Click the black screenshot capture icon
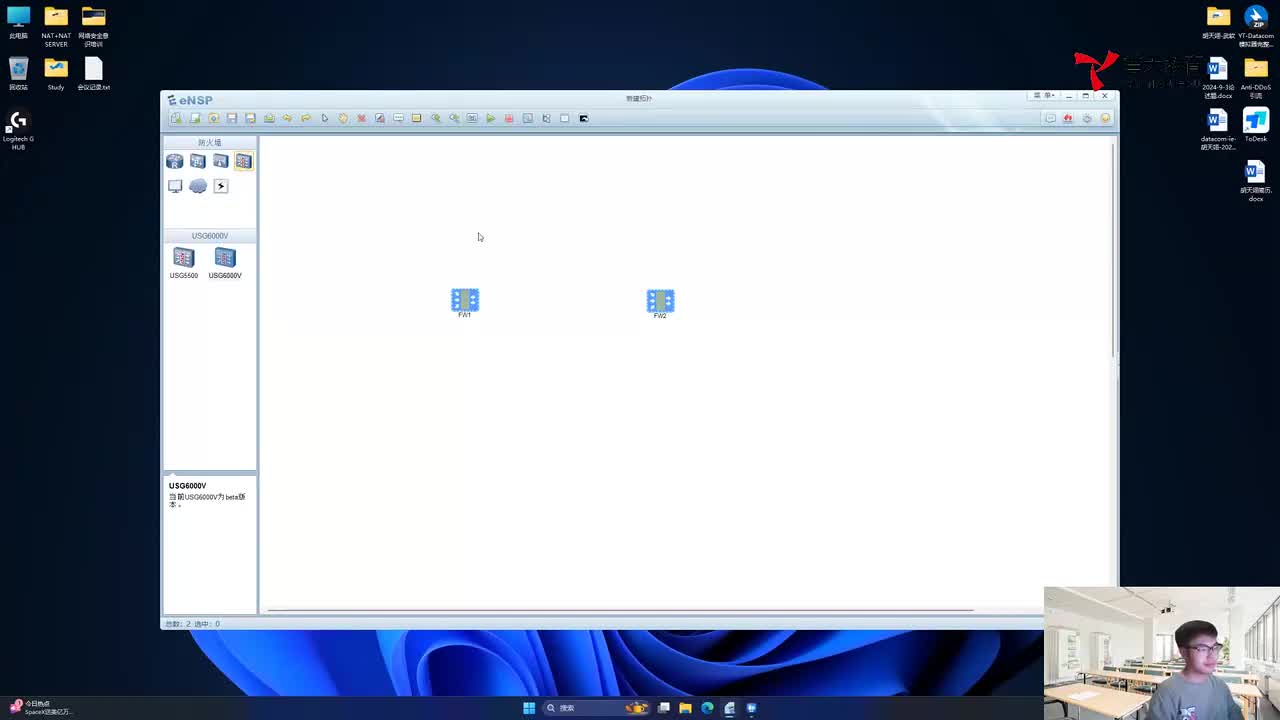The height and width of the screenshot is (720, 1280). click(584, 118)
